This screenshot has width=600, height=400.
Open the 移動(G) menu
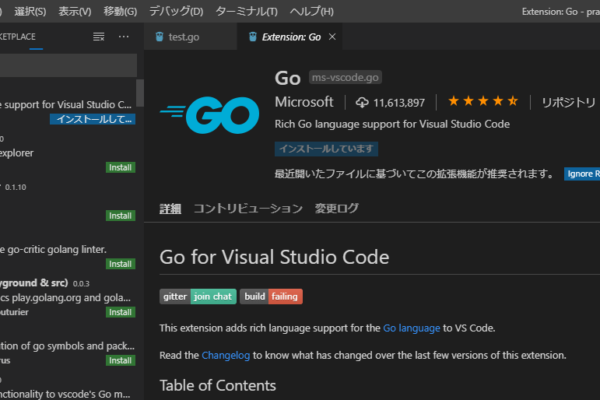point(120,11)
